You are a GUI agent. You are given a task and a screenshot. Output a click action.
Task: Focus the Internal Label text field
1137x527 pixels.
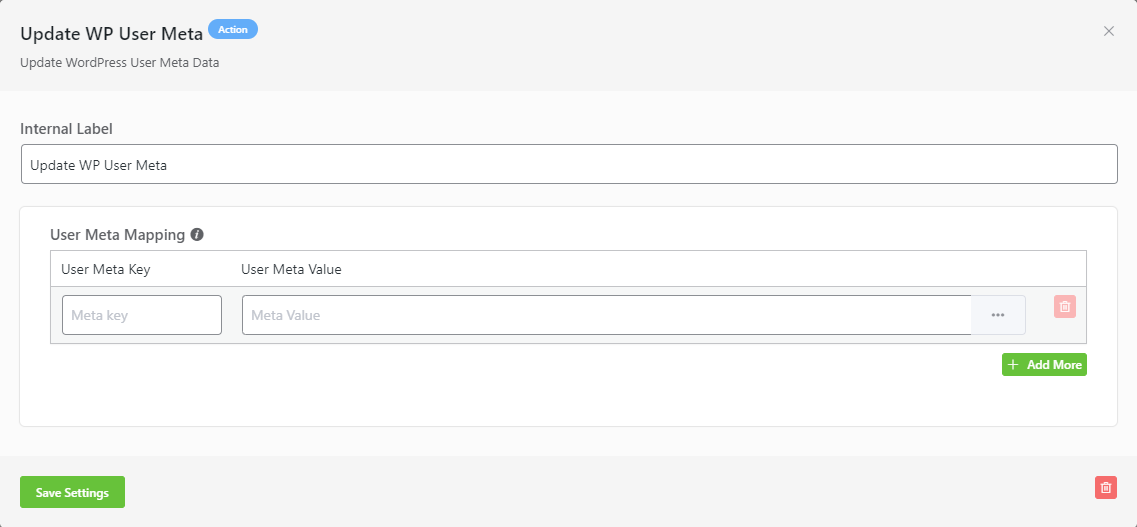[x=568, y=165]
